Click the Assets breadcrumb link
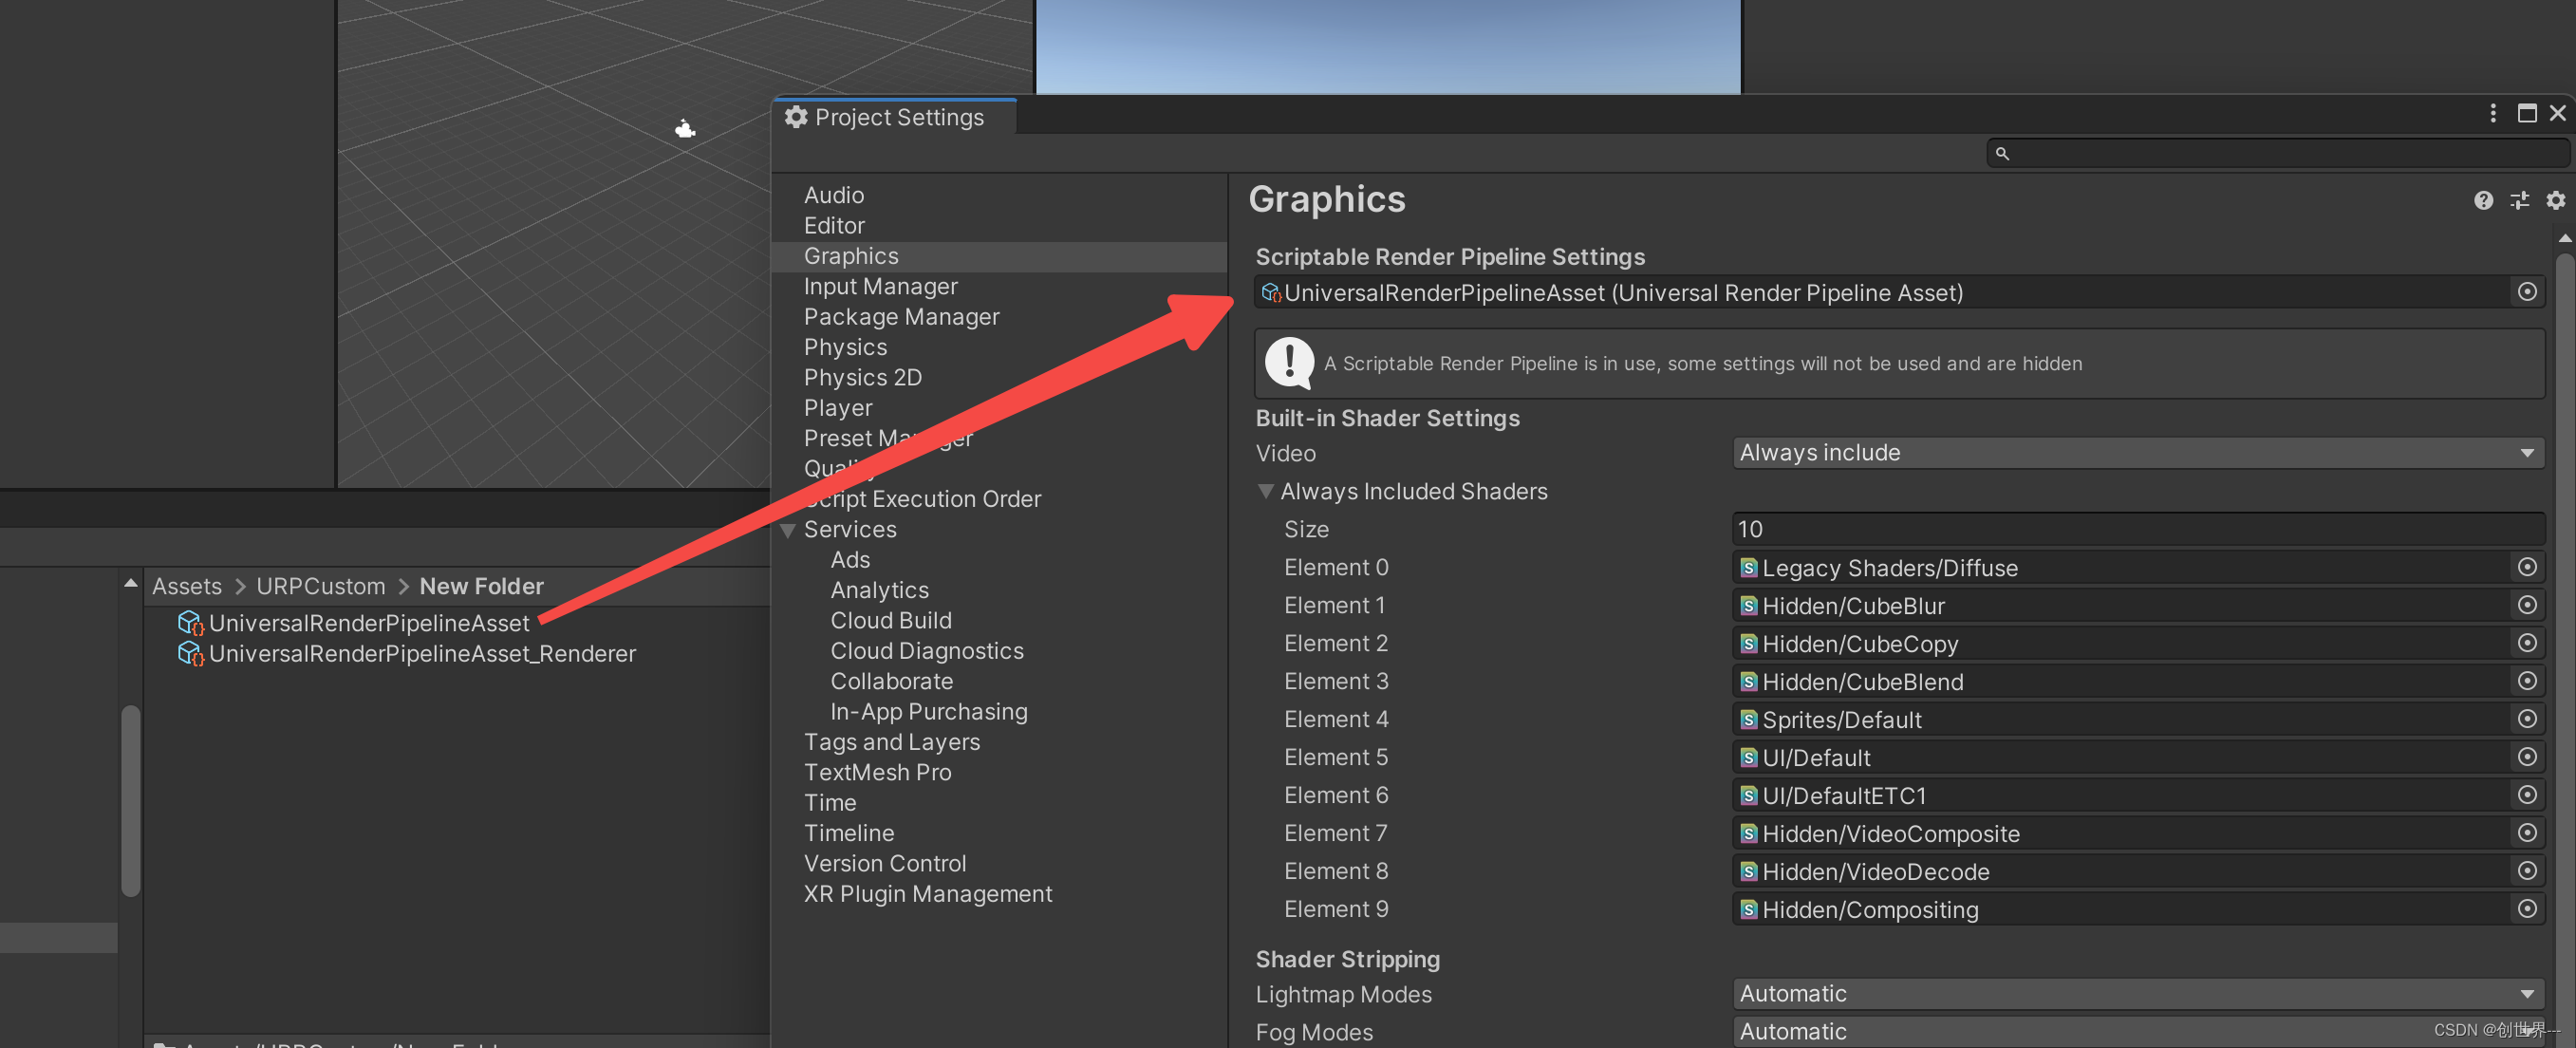Viewport: 2576px width, 1048px height. 186,586
